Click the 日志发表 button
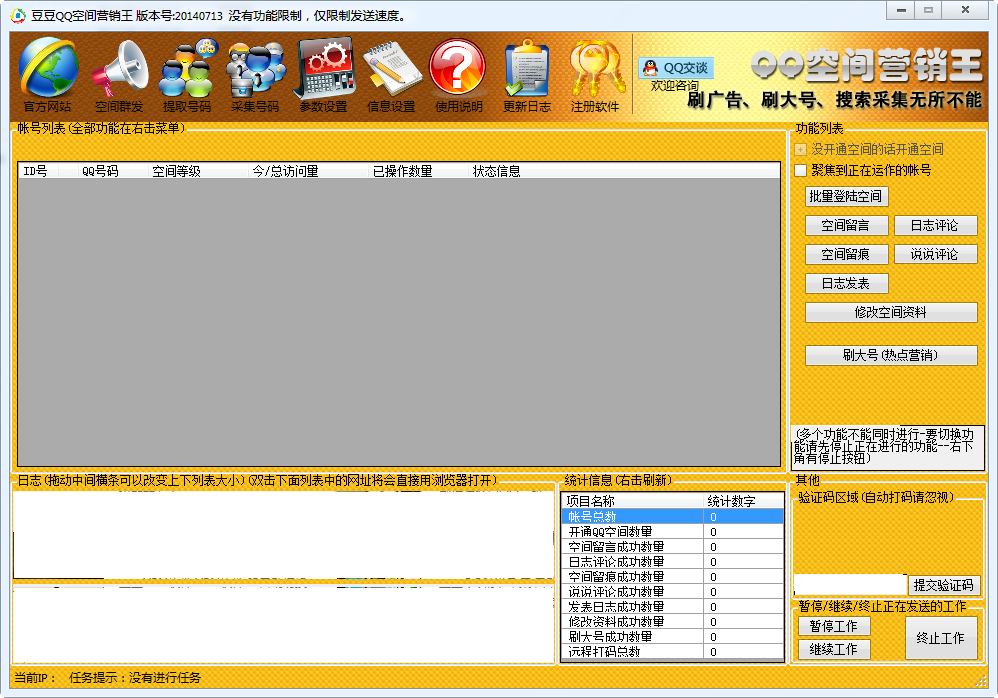This screenshot has width=998, height=698. tap(846, 284)
